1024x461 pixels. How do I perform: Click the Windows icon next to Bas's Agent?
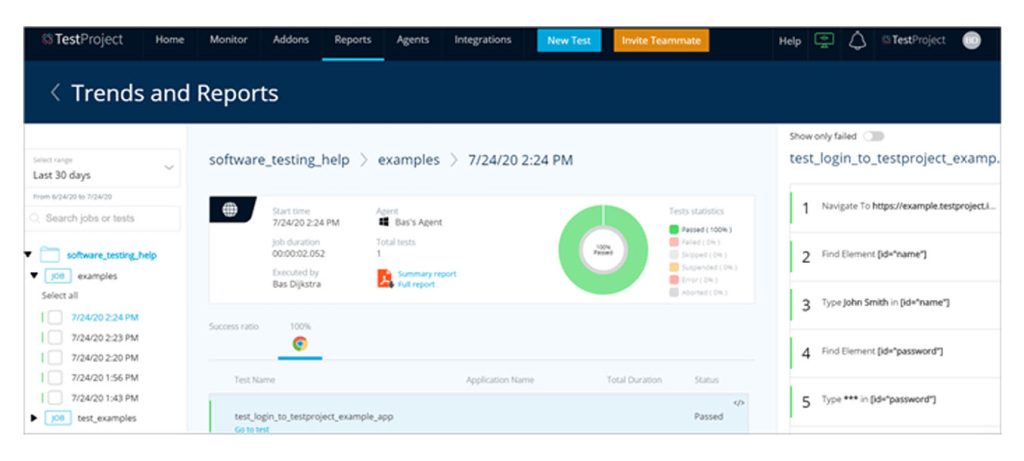pyautogui.click(x=383, y=222)
